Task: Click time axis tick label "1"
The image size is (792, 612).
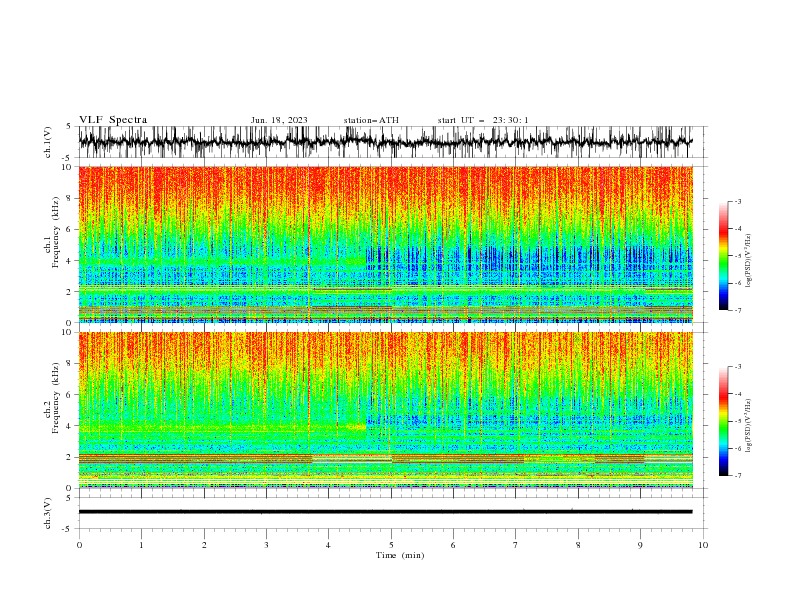Action: coord(141,545)
